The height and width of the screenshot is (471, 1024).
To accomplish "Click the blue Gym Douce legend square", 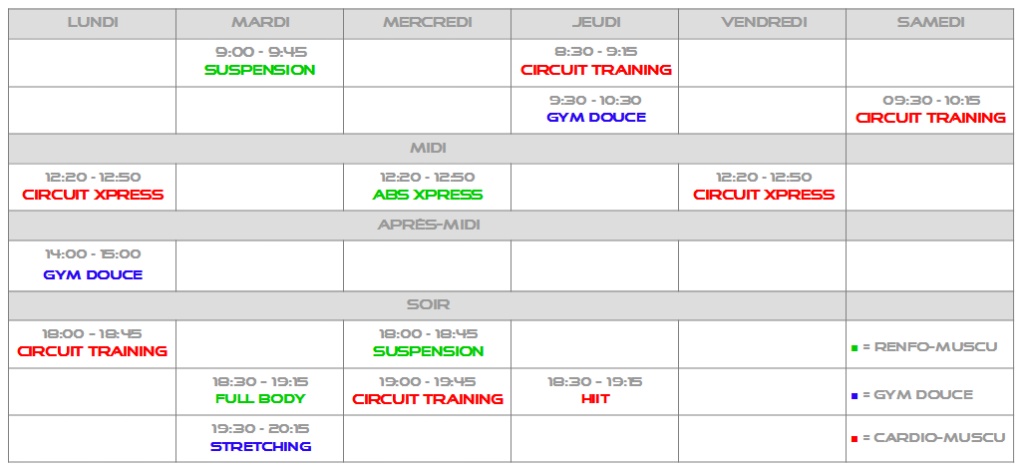I will (854, 395).
